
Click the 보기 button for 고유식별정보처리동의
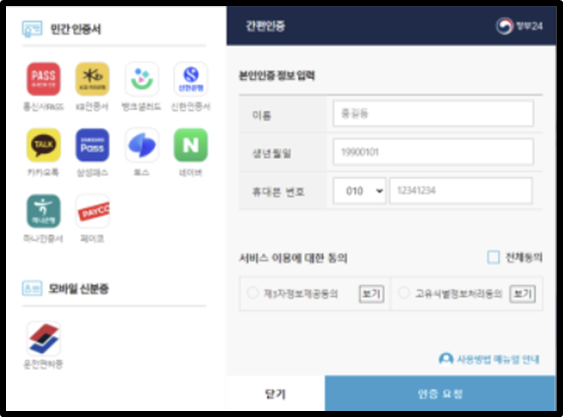tap(522, 294)
